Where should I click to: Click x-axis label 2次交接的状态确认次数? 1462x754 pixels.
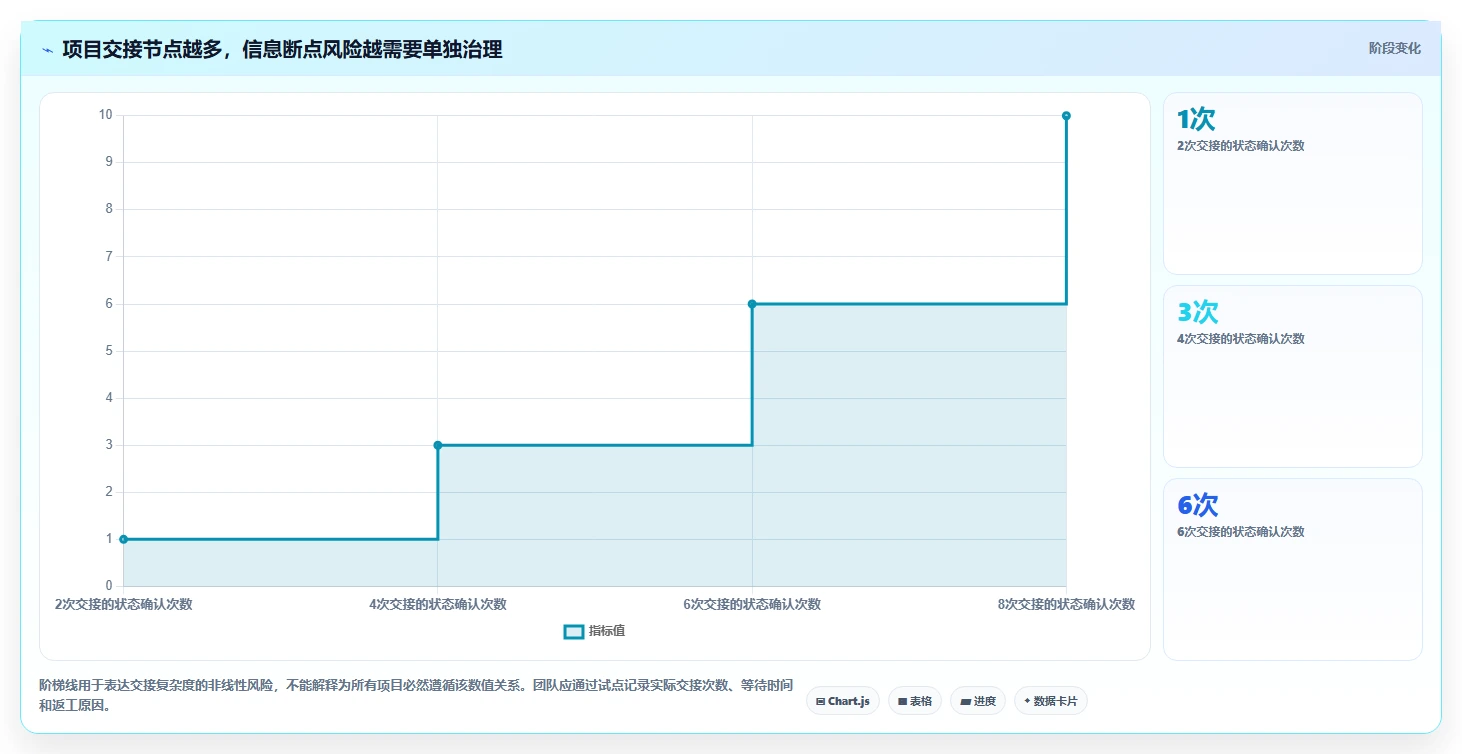(x=123, y=604)
